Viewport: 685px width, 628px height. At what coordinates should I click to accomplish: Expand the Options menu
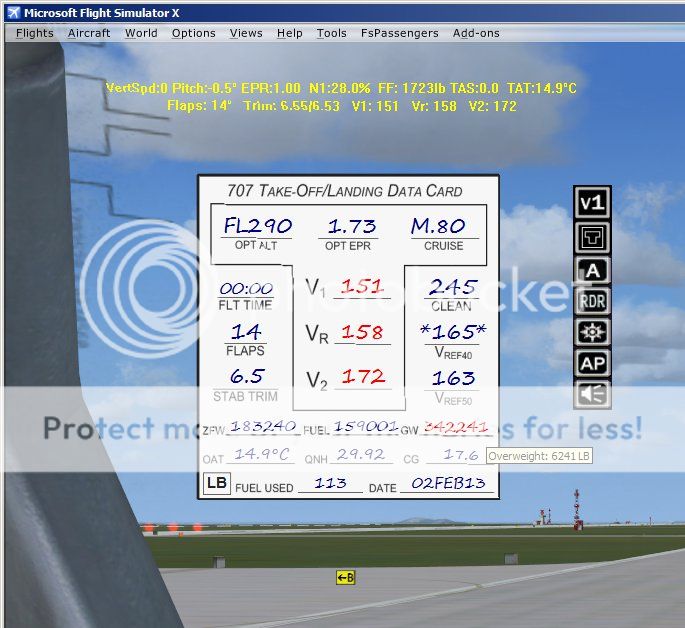(x=193, y=33)
